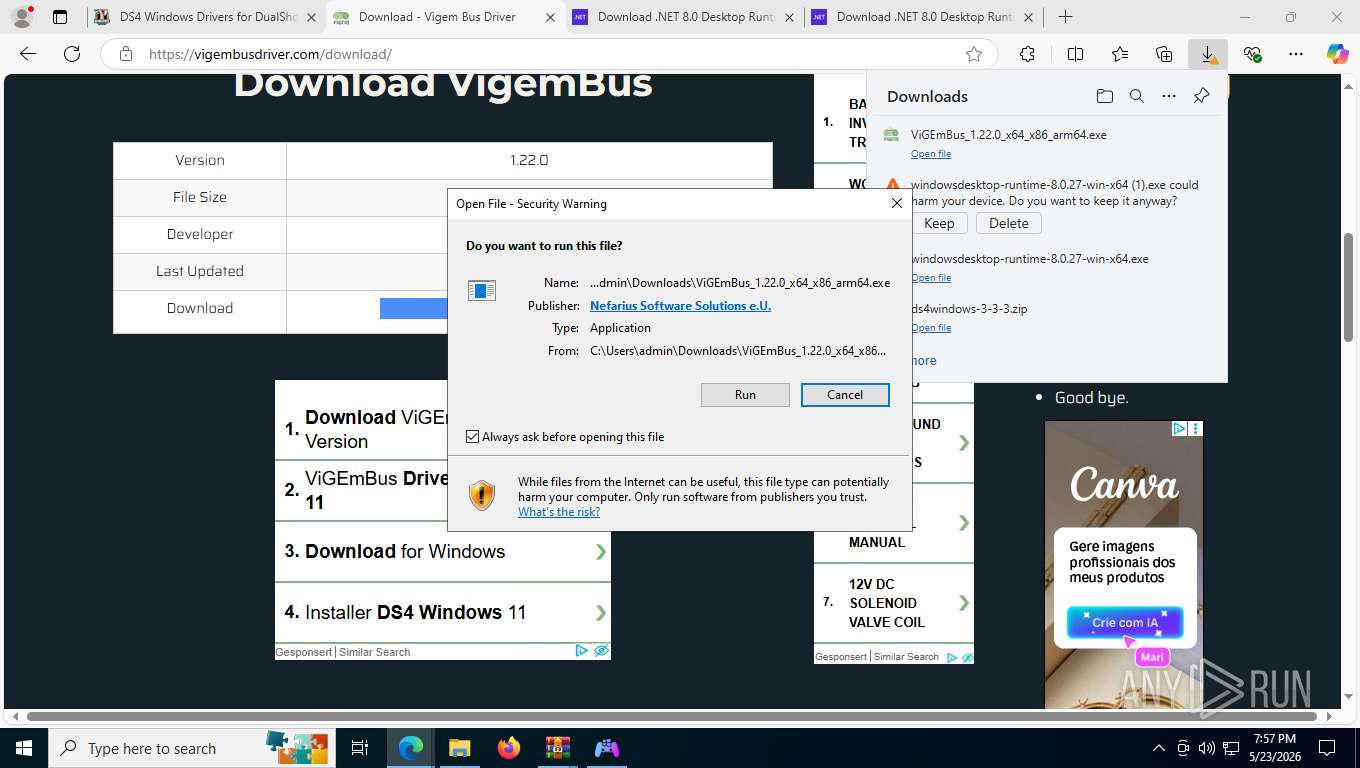The width and height of the screenshot is (1360, 768).
Task: Launch Firefox from taskbar
Action: pyautogui.click(x=509, y=748)
